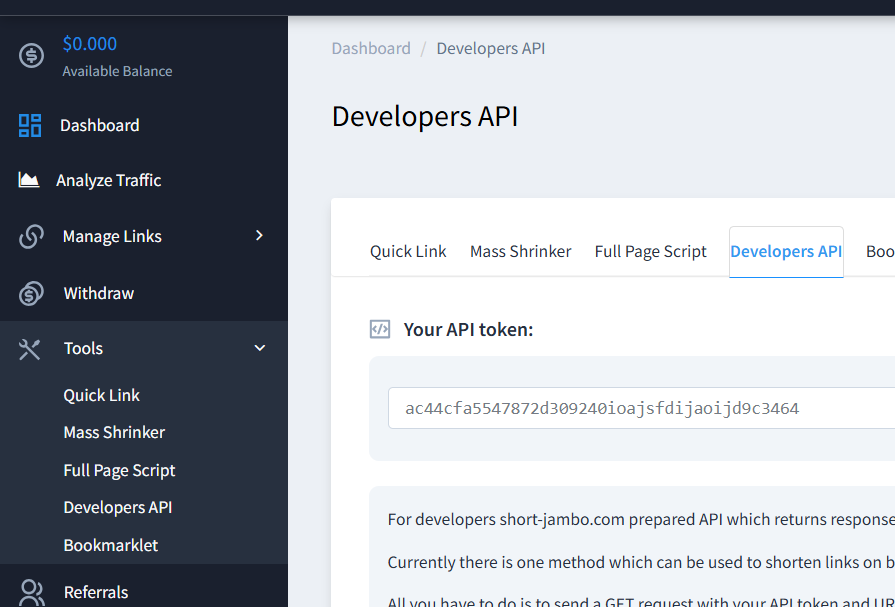The height and width of the screenshot is (607, 895).
Task: Select Mass Shrinker in sidebar submenu
Action: pos(114,432)
